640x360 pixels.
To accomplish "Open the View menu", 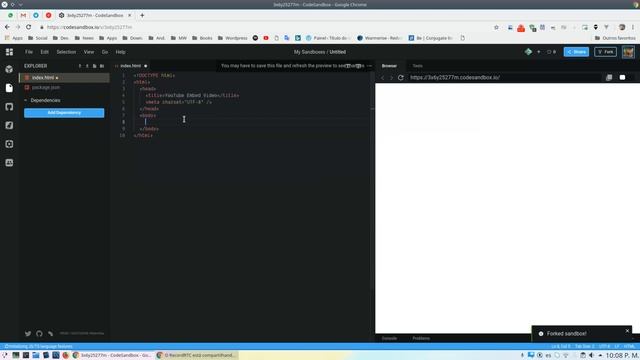I will tap(89, 52).
